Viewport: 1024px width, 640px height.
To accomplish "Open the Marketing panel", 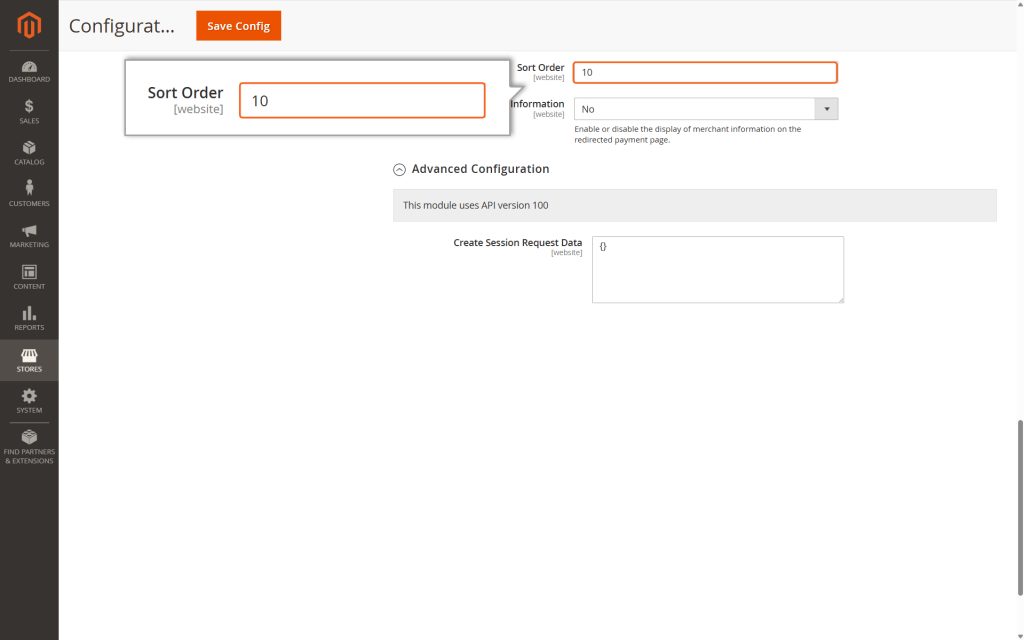I will coord(29,236).
